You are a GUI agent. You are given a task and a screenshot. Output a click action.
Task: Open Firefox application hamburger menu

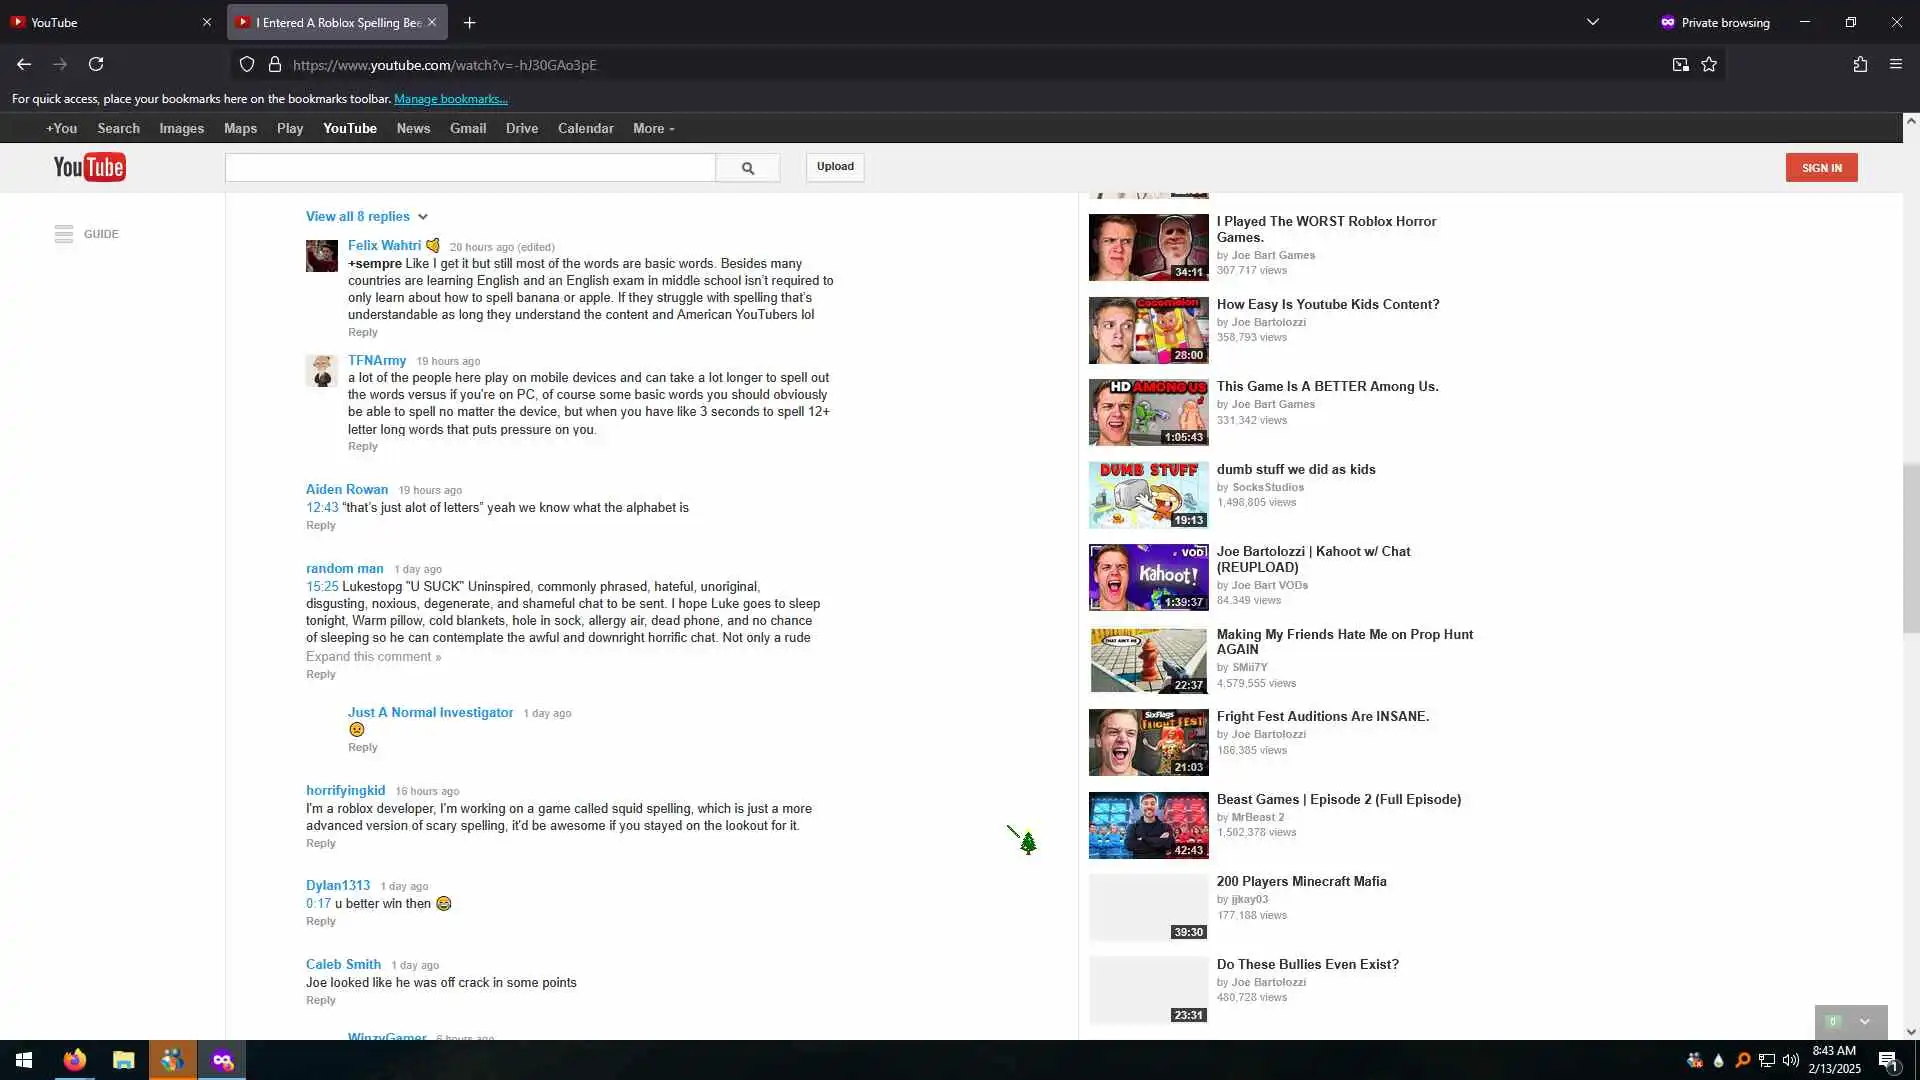(1895, 64)
